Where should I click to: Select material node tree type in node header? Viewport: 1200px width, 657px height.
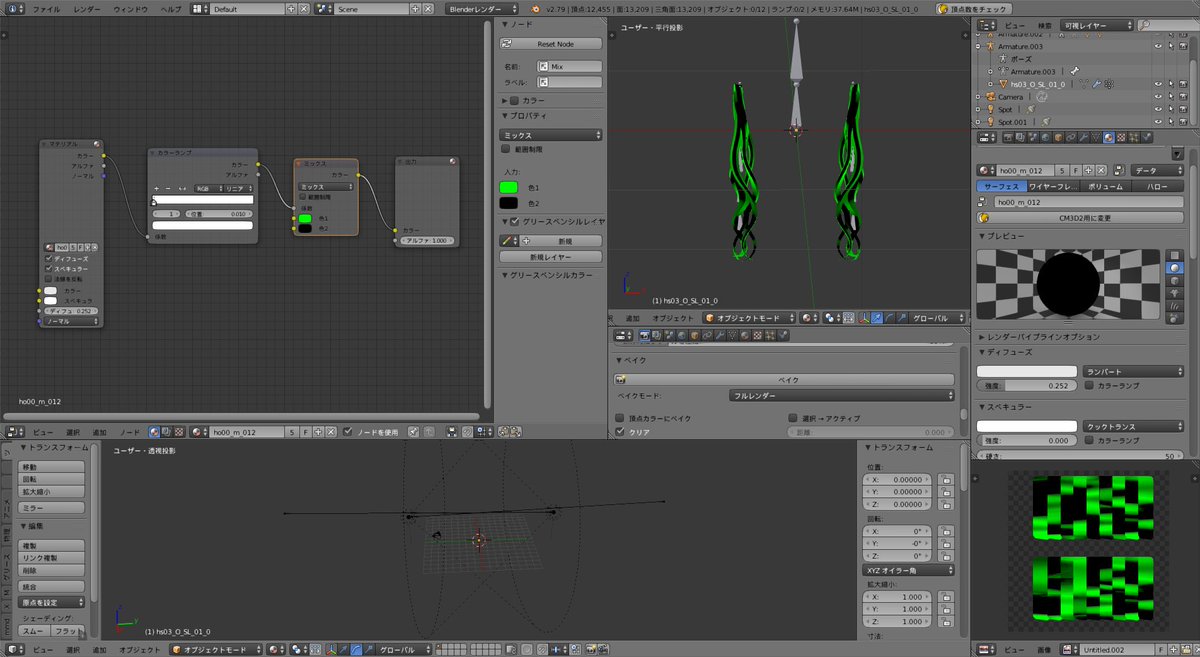point(154,432)
